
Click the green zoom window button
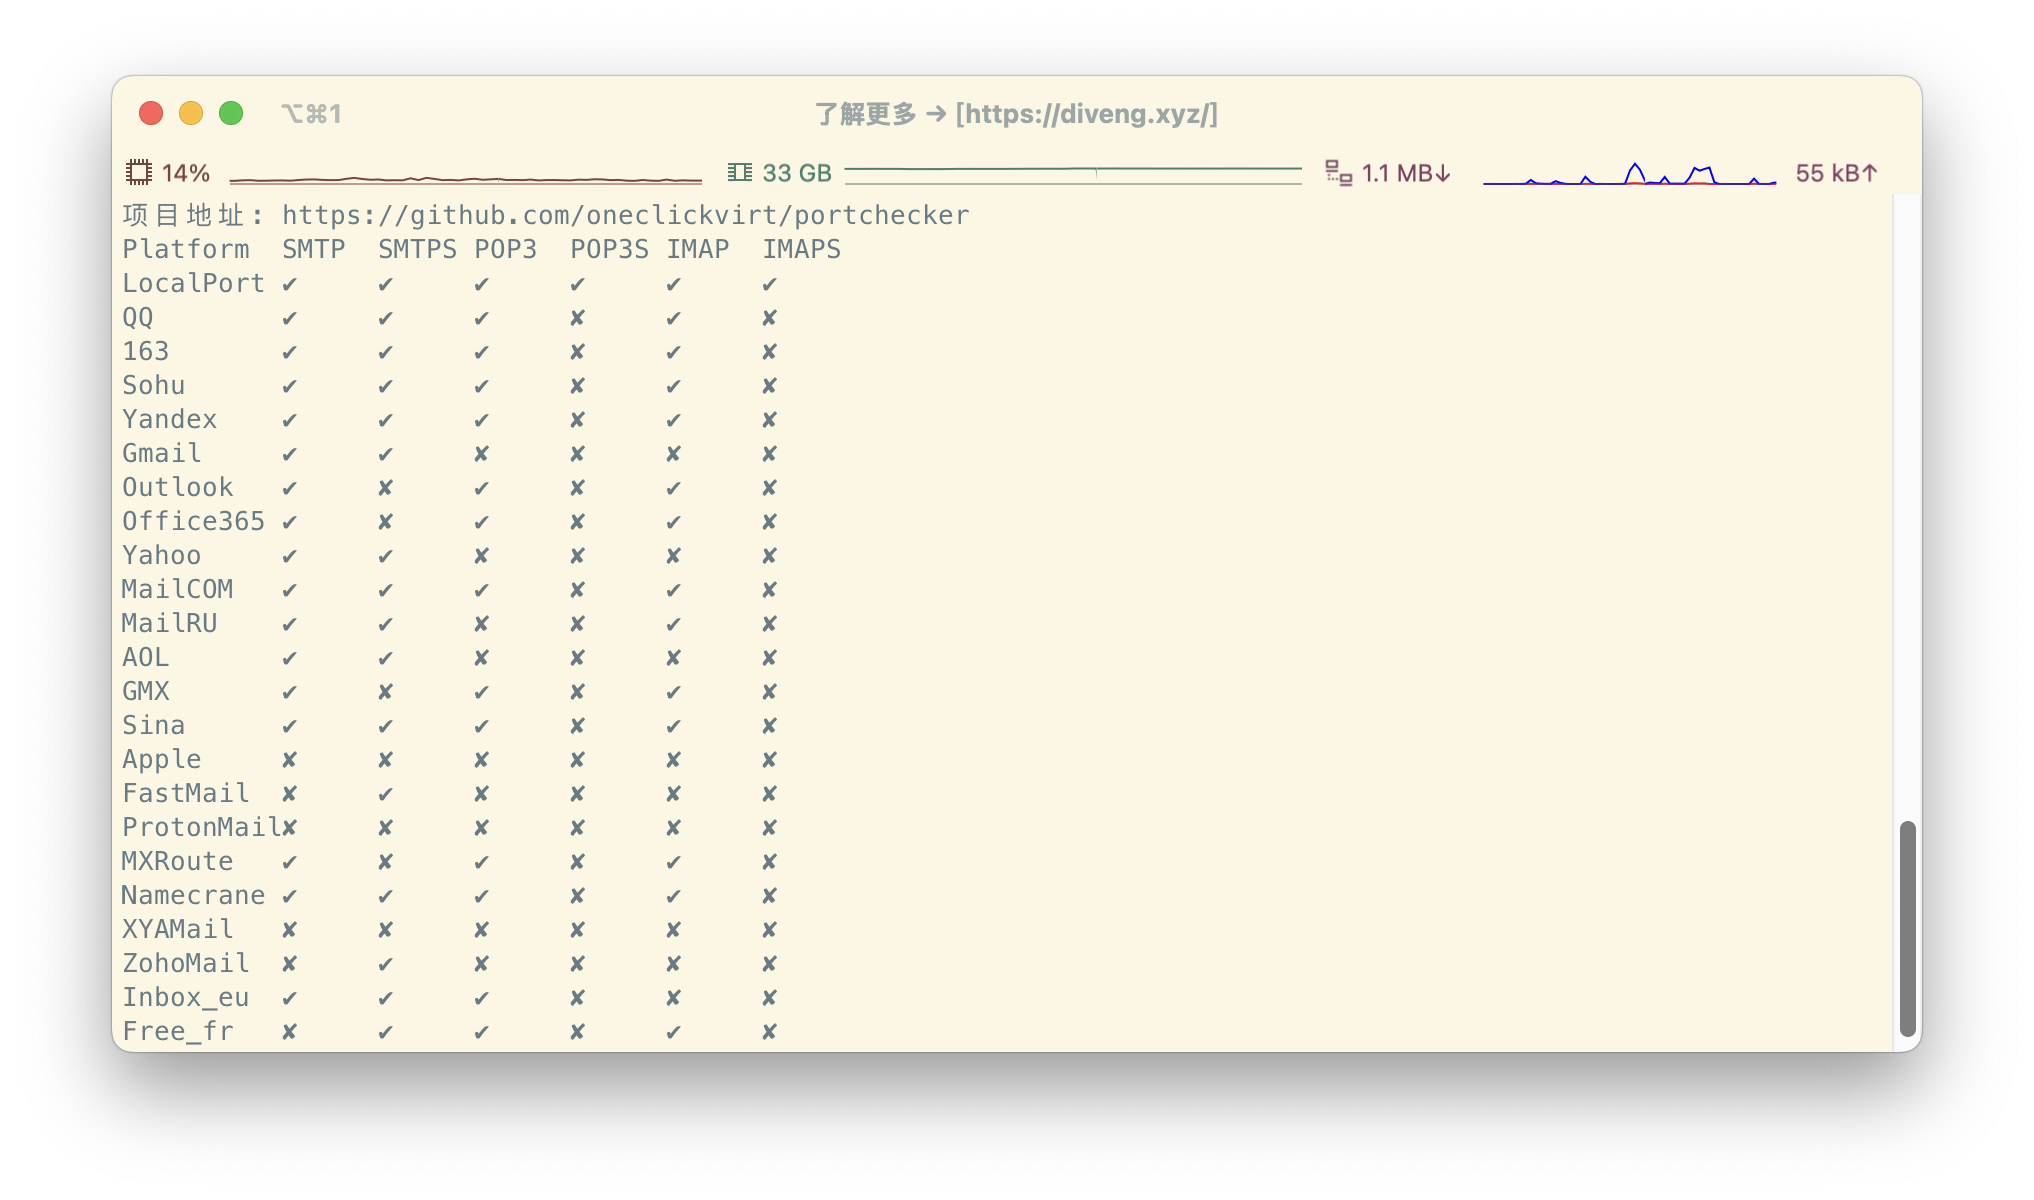231,113
